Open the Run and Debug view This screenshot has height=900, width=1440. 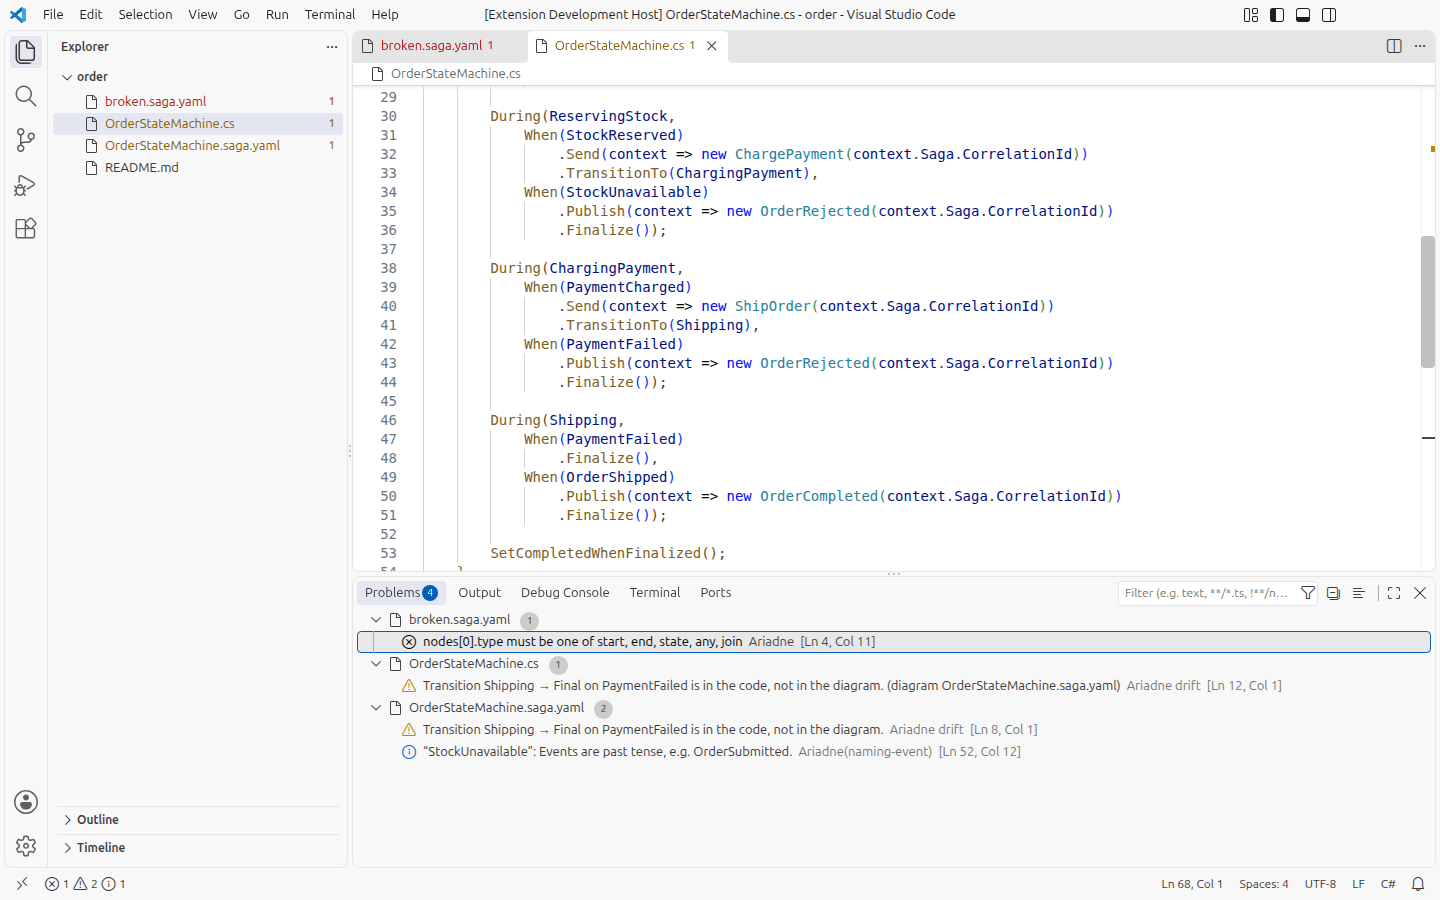tap(26, 184)
